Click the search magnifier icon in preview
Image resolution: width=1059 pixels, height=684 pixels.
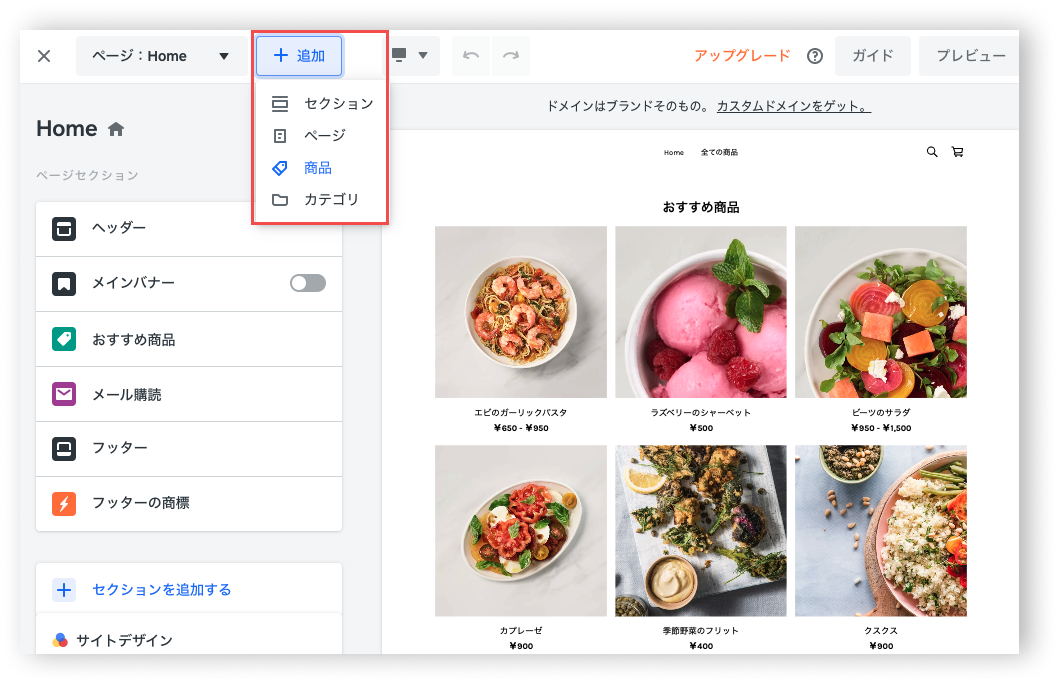coord(932,152)
